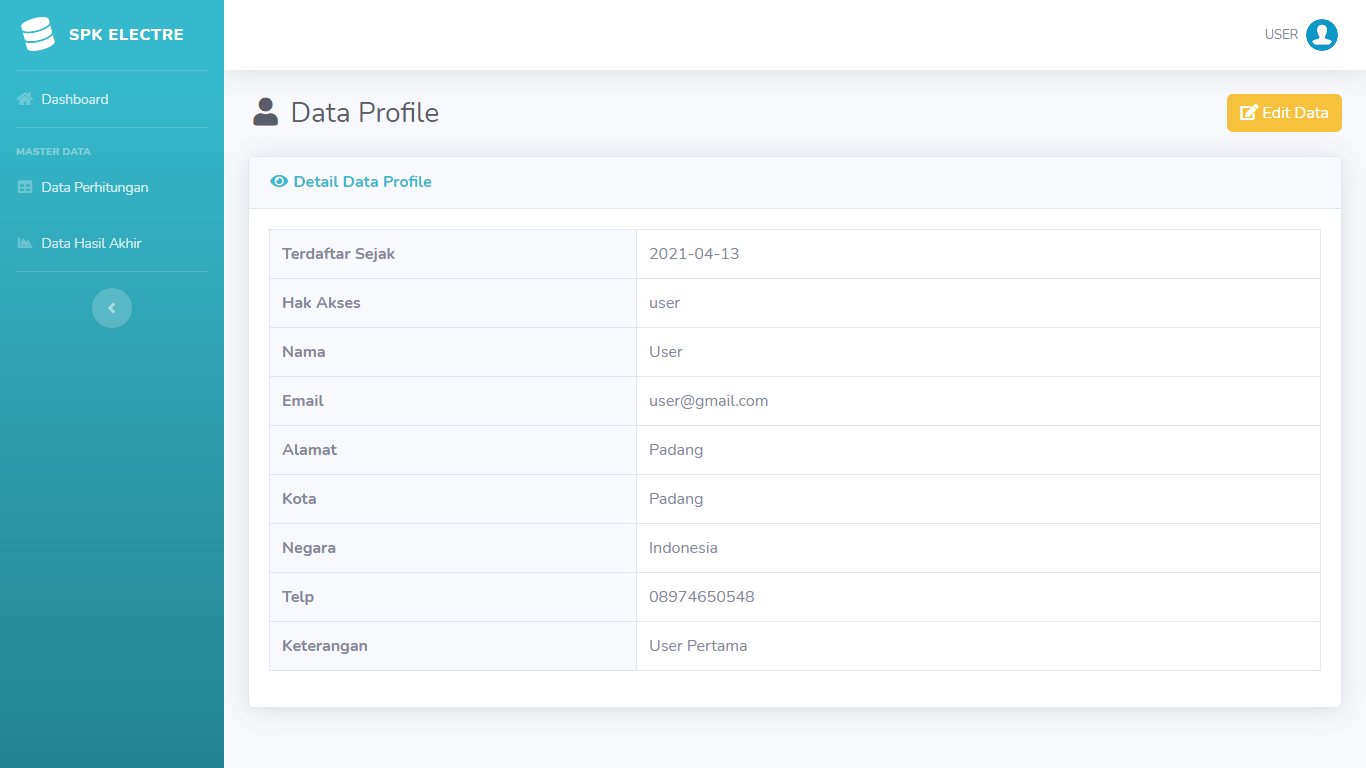Viewport: 1366px width, 768px height.
Task: Click the Negara row label
Action: point(309,548)
